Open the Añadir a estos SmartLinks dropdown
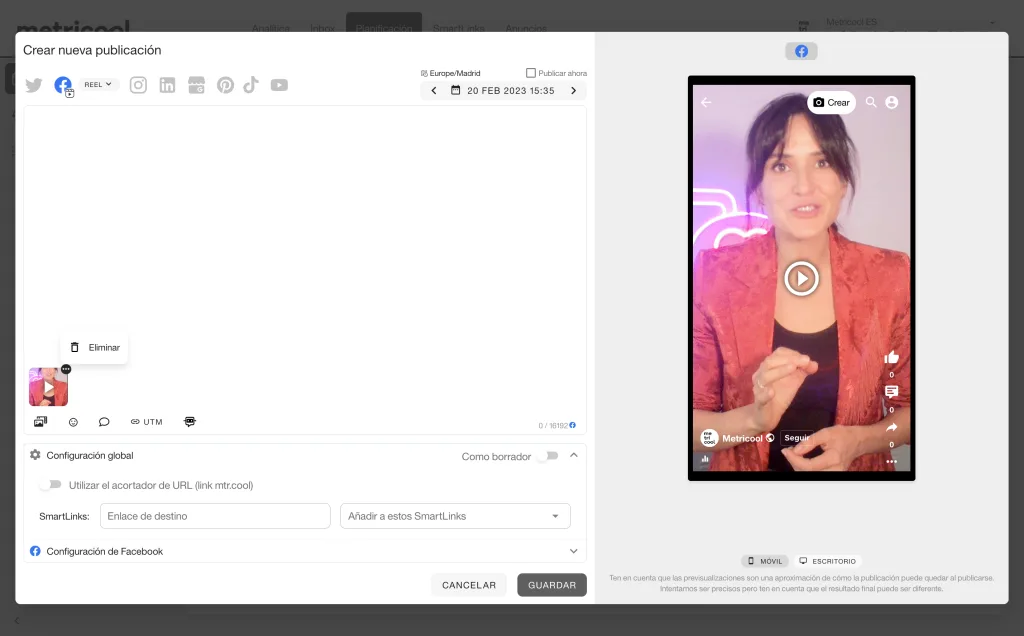The image size is (1024, 636). 455,516
